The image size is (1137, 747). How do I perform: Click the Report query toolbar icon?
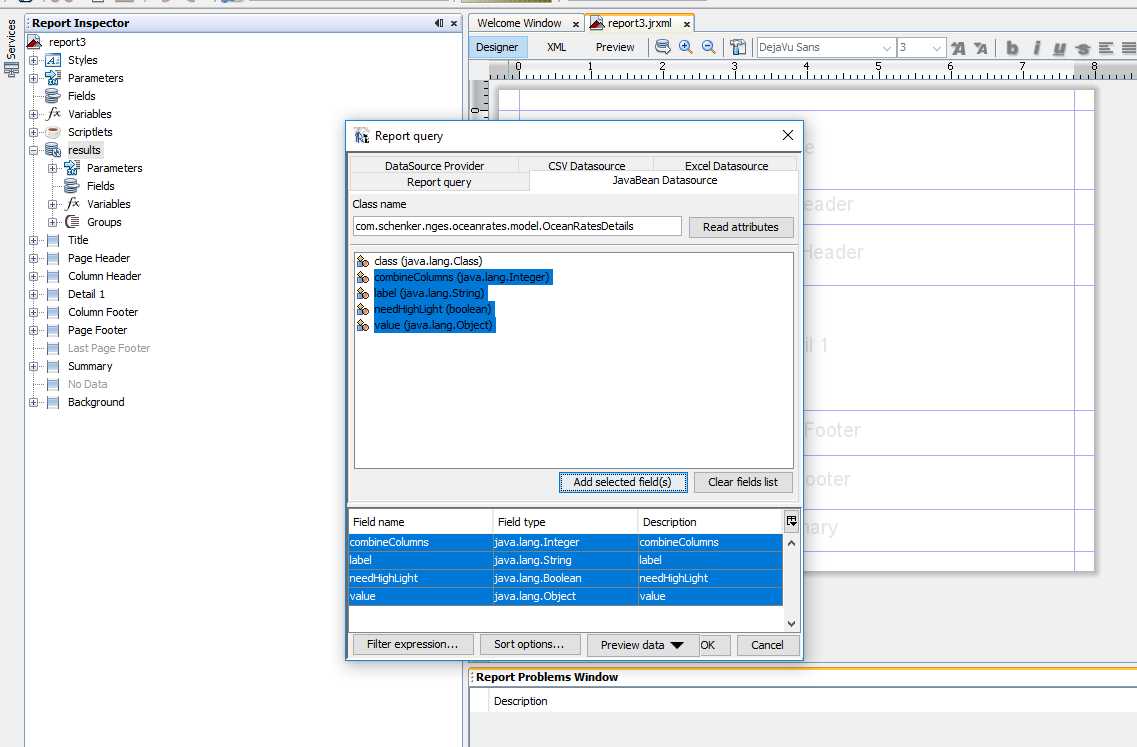[x=662, y=47]
